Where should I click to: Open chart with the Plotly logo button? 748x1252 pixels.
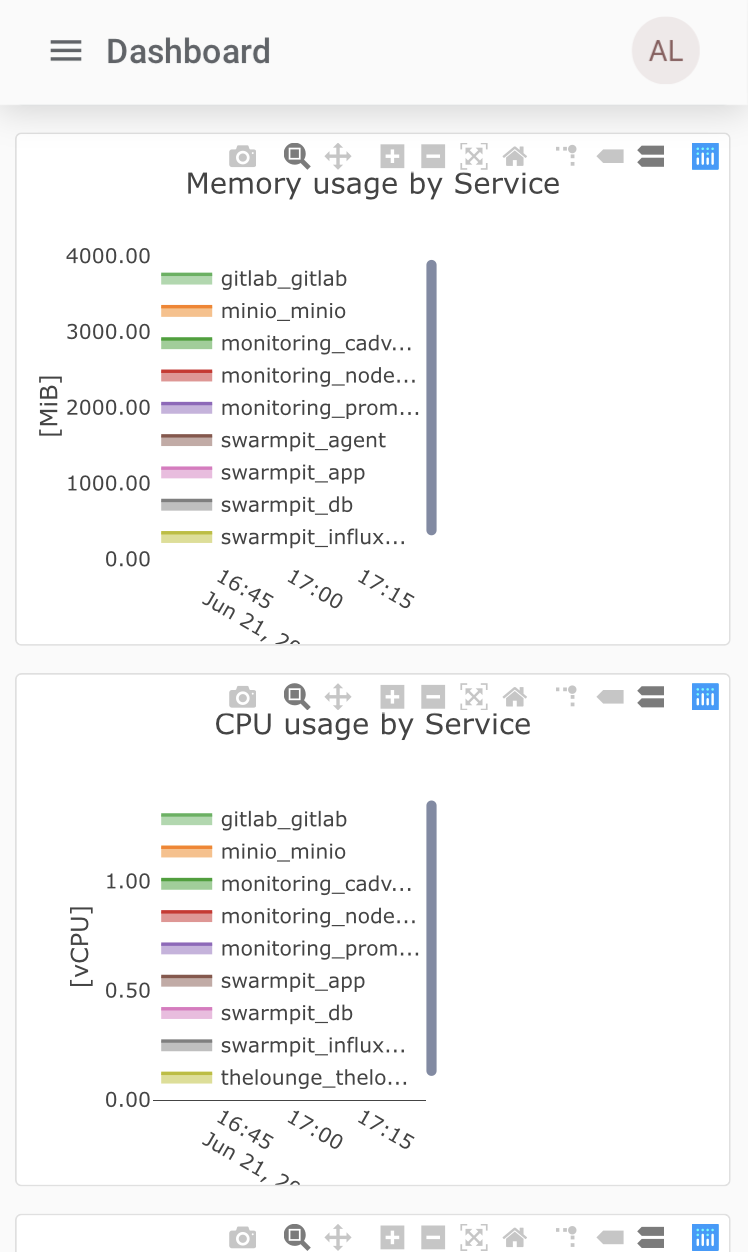tap(705, 156)
